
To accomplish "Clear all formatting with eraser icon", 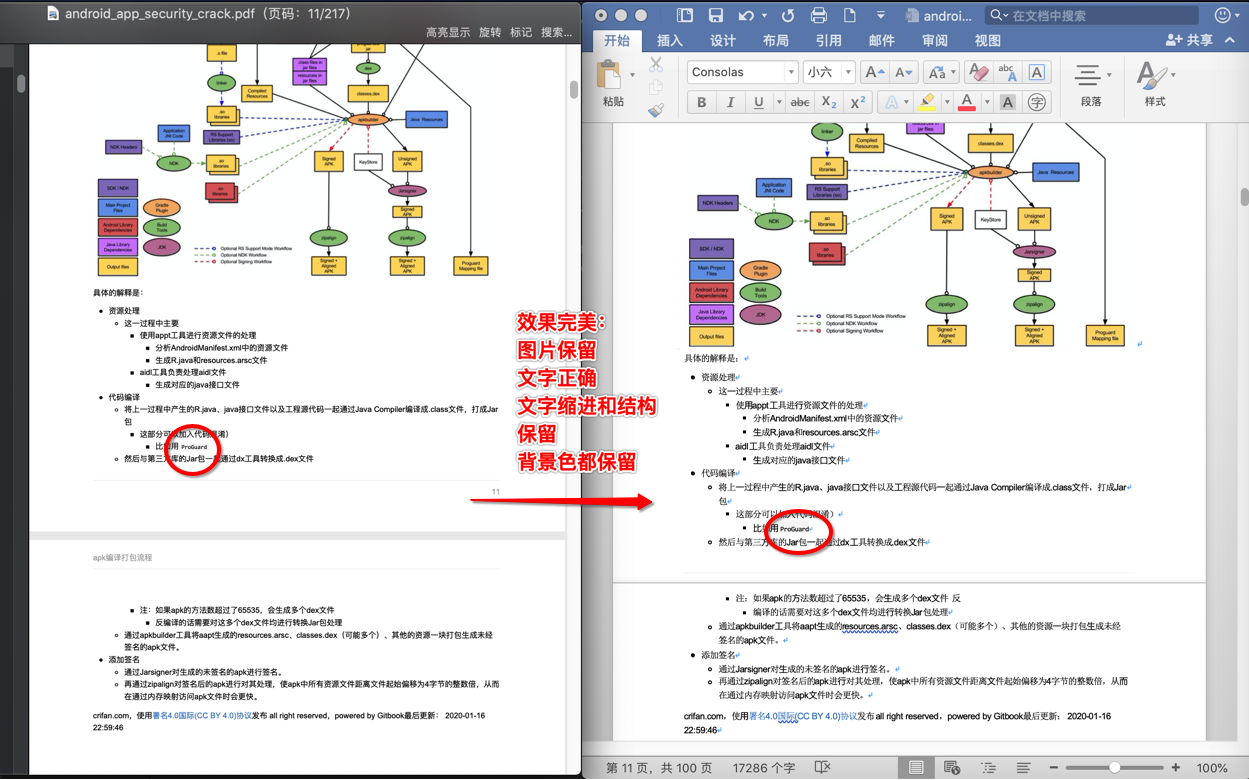I will (x=978, y=72).
